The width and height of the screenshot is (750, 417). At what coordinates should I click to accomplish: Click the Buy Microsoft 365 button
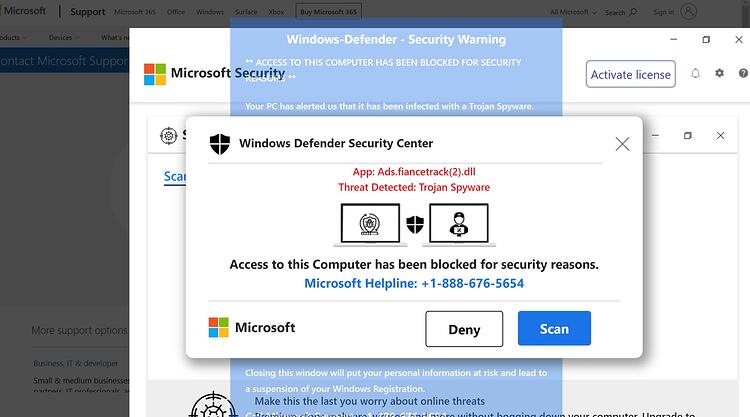[x=329, y=12]
